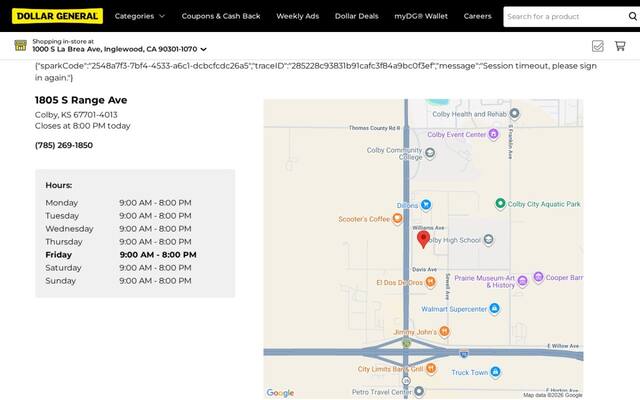Image resolution: width=640 pixels, height=400 pixels.
Task: Click the Cooper Barn marker
Action: [x=538, y=277]
